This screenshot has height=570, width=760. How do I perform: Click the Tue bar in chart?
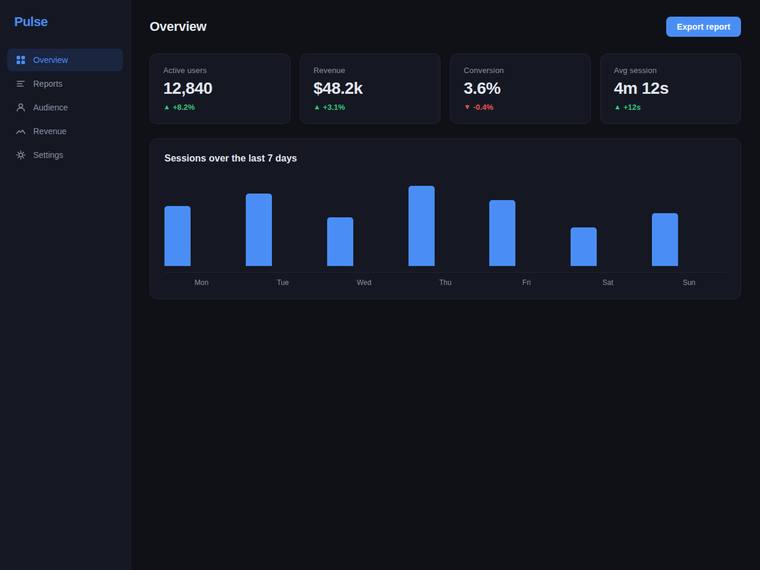click(x=259, y=230)
